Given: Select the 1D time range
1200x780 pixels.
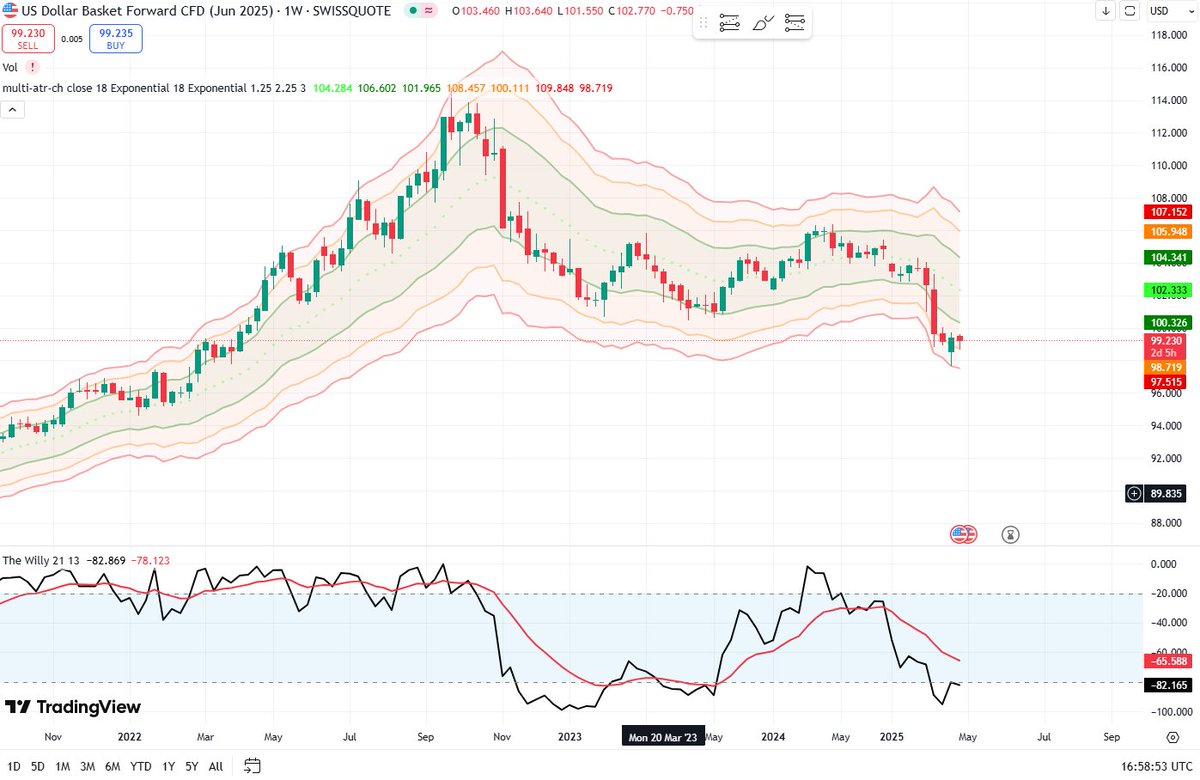Looking at the screenshot, I should click(x=12, y=767).
